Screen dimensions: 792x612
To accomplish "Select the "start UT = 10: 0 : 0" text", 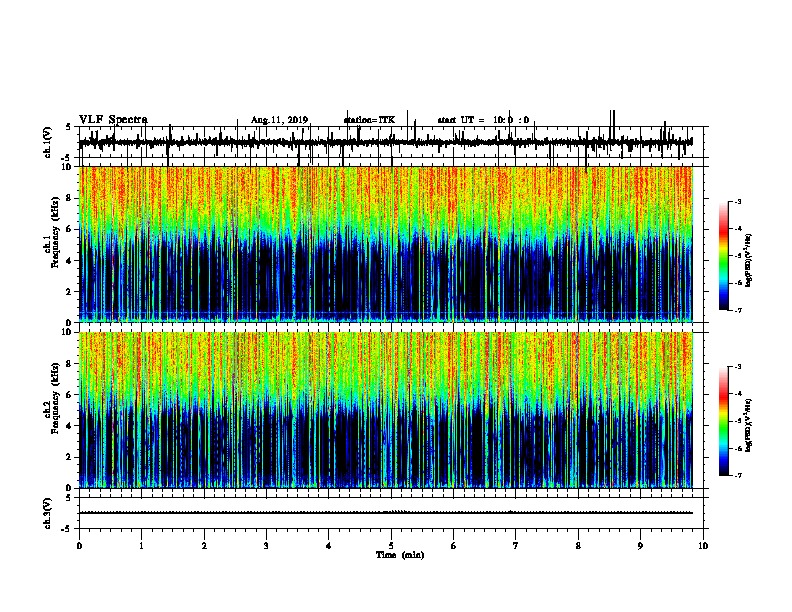I will point(483,120).
